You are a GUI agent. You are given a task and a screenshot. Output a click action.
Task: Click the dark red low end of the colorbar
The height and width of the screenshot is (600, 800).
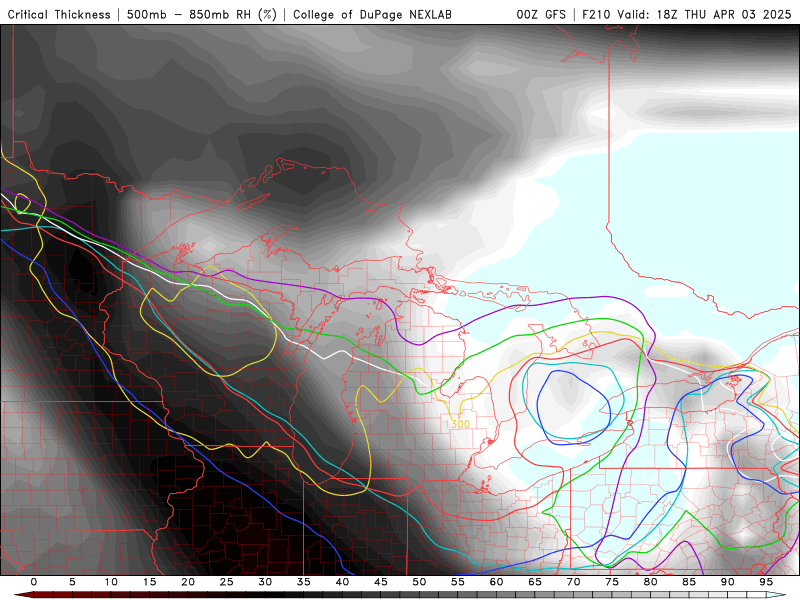pyautogui.click(x=23, y=595)
